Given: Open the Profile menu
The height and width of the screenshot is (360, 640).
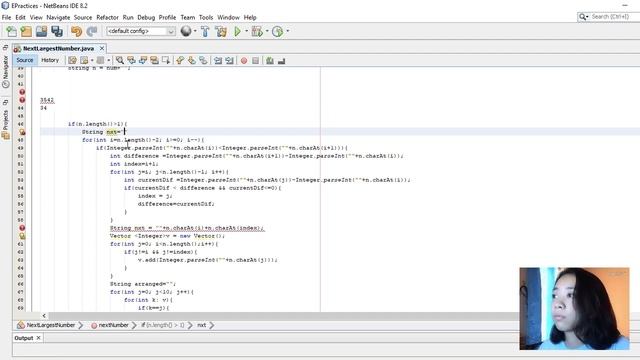Looking at the screenshot, I should pyautogui.click(x=167, y=18).
